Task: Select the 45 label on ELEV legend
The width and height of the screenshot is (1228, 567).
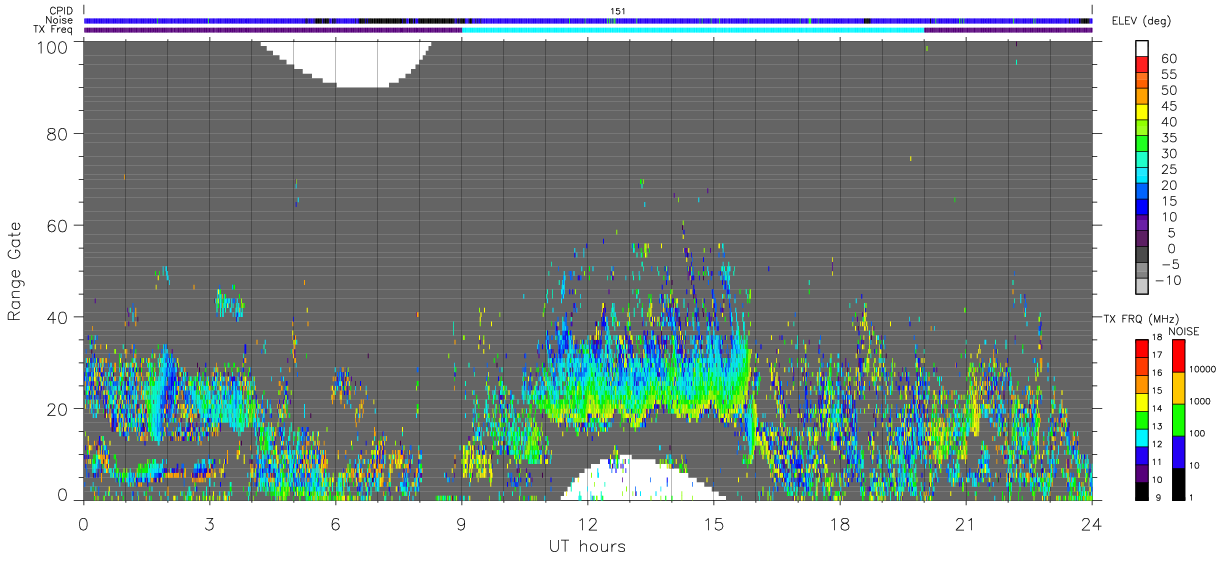Action: [1167, 106]
